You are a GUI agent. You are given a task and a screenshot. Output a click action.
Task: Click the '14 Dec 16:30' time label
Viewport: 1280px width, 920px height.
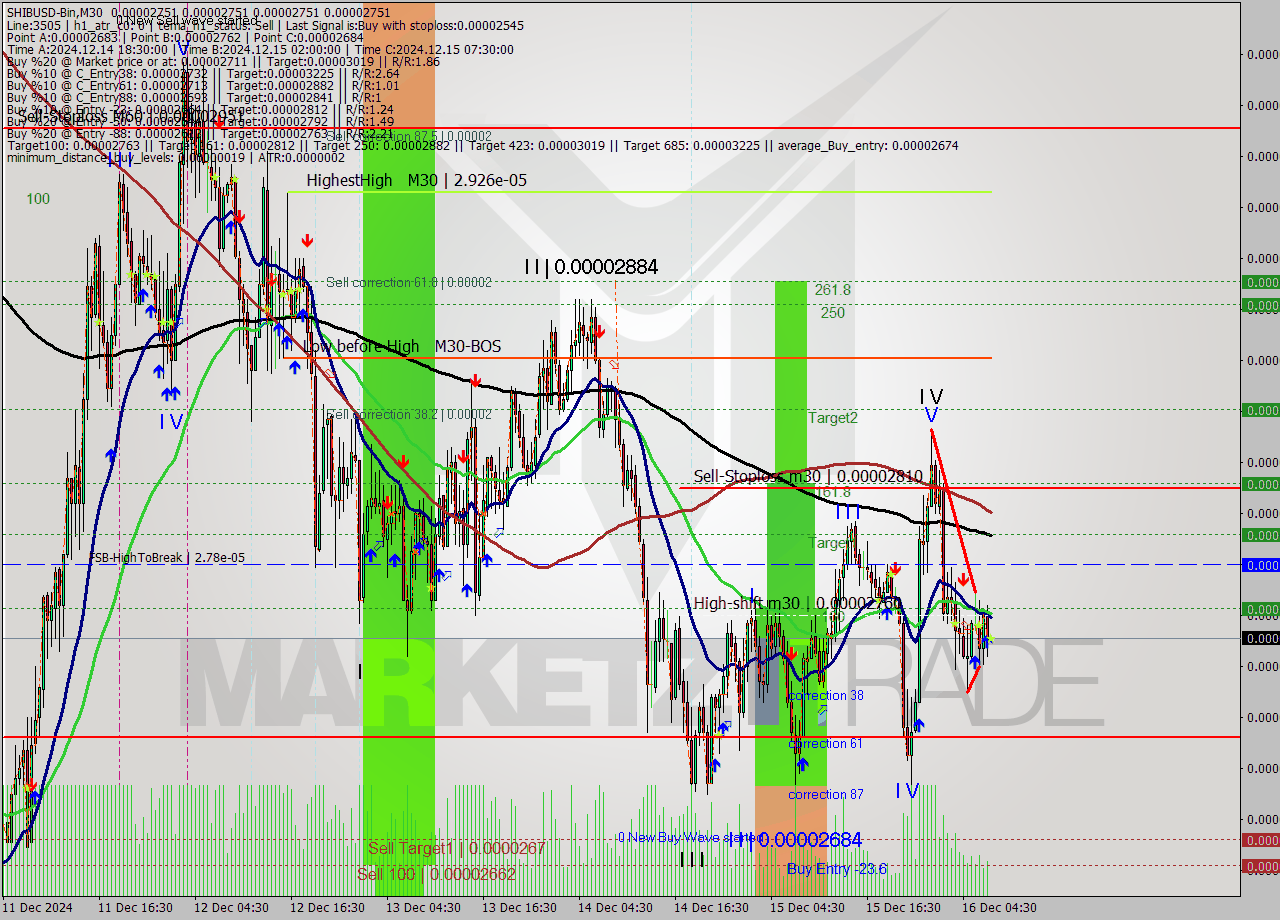coord(711,908)
